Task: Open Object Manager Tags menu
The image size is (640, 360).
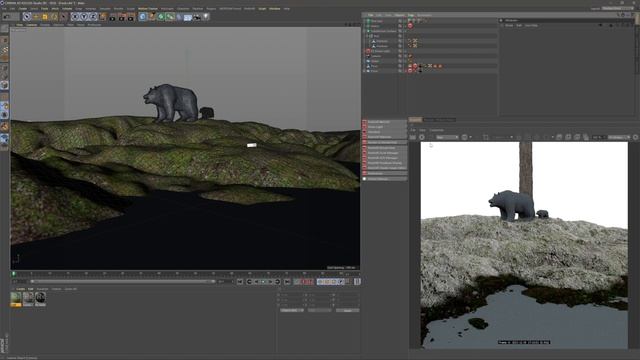Action: 411,15
